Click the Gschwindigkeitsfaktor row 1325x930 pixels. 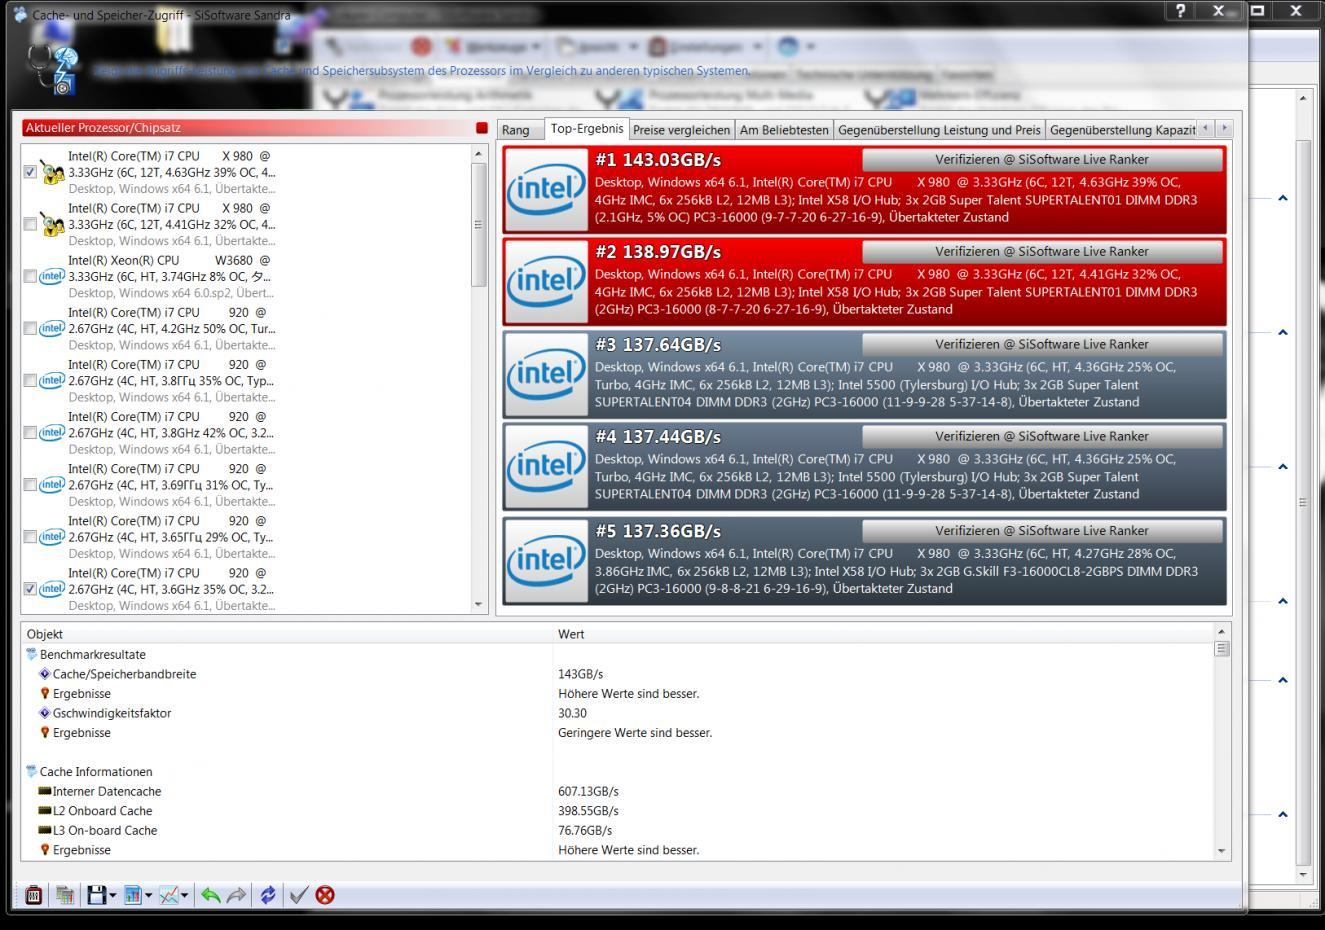pyautogui.click(x=617, y=713)
